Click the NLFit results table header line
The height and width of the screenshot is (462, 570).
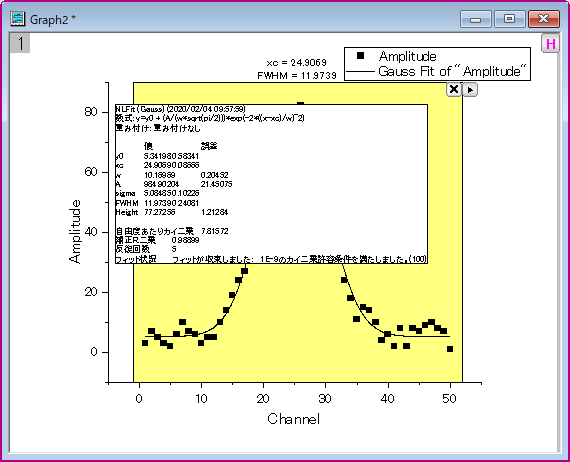pyautogui.click(x=180, y=109)
